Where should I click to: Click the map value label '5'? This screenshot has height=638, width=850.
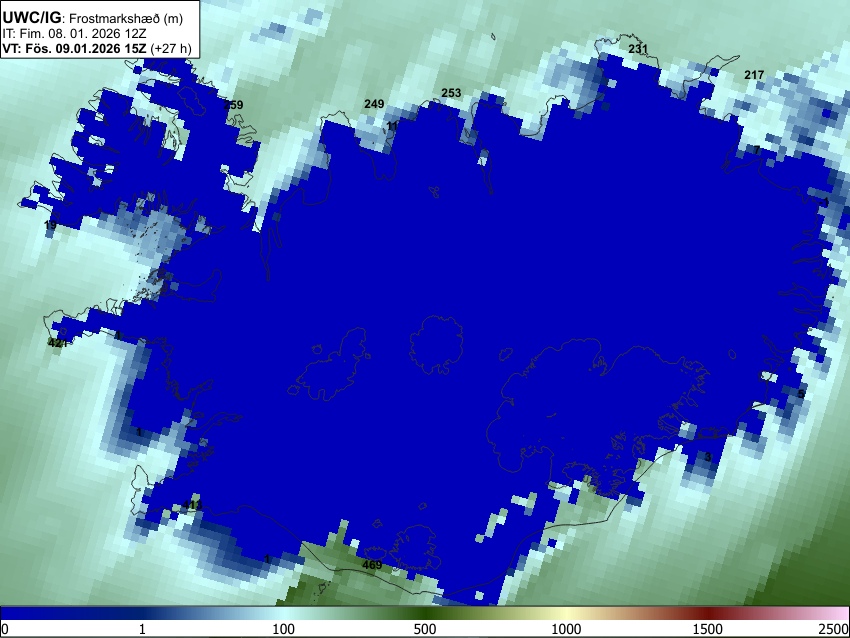pyautogui.click(x=801, y=394)
